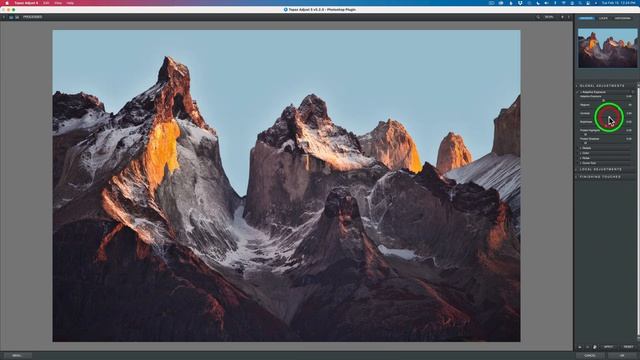This screenshot has height=360, width=640.
Task: Click the icon directly beside the Apply button
Action: pyautogui.click(x=595, y=347)
